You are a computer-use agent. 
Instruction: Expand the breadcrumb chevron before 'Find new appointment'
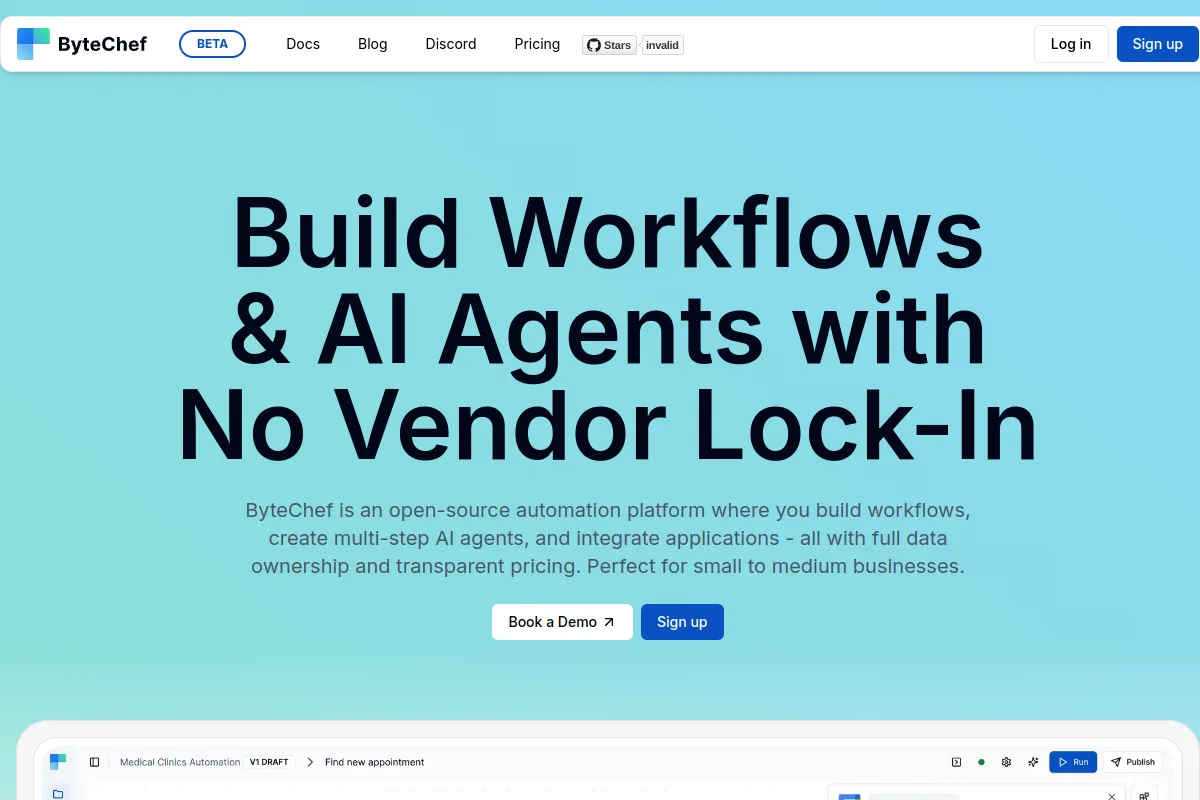[310, 762]
